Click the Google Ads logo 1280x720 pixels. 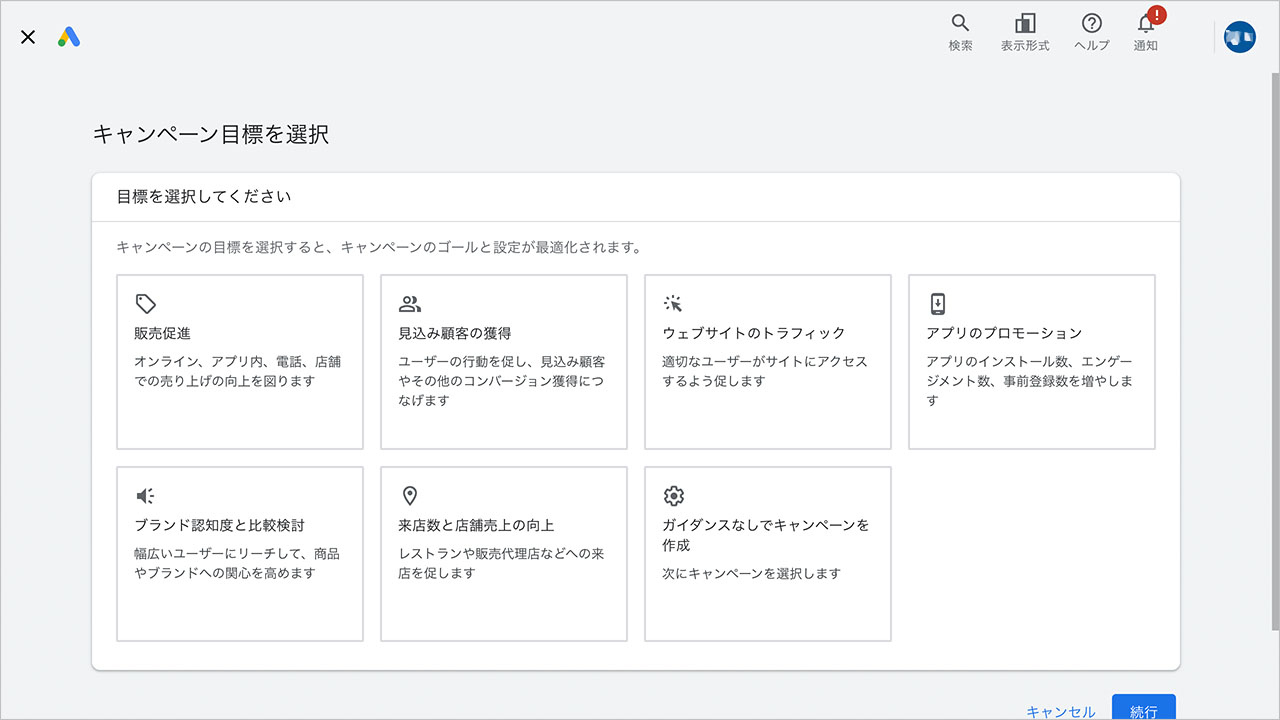click(68, 37)
